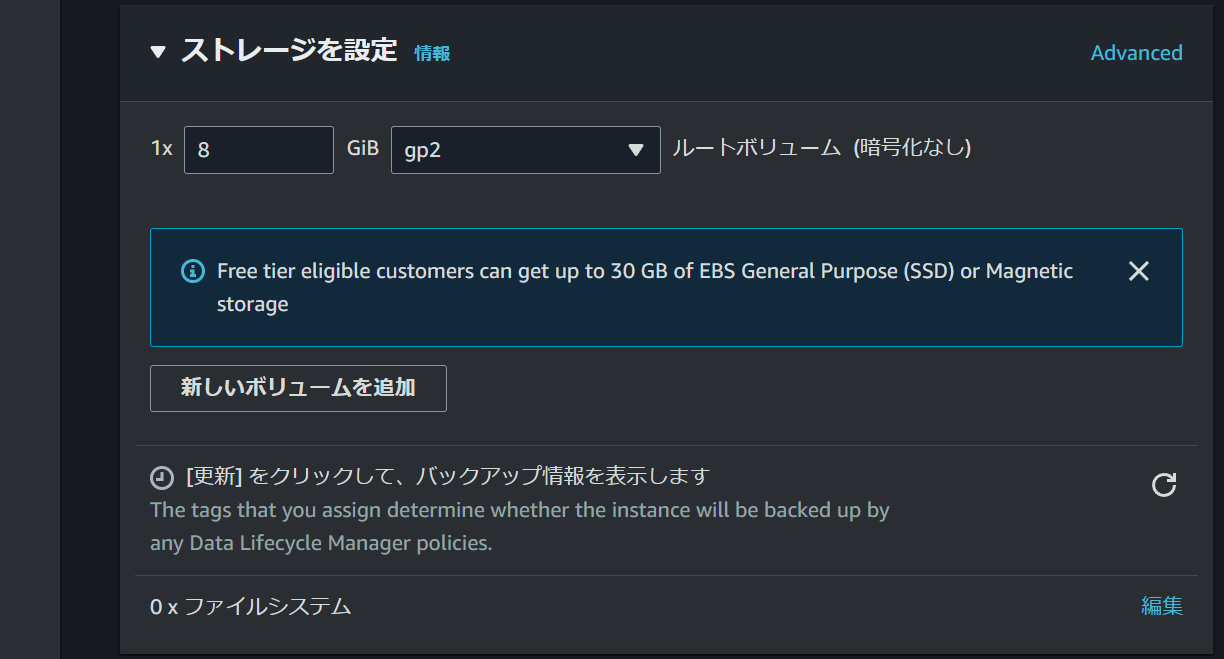Screen dimensions: 1224x659
Task: Select the value in the root volume size box
Action: pyautogui.click(x=258, y=149)
